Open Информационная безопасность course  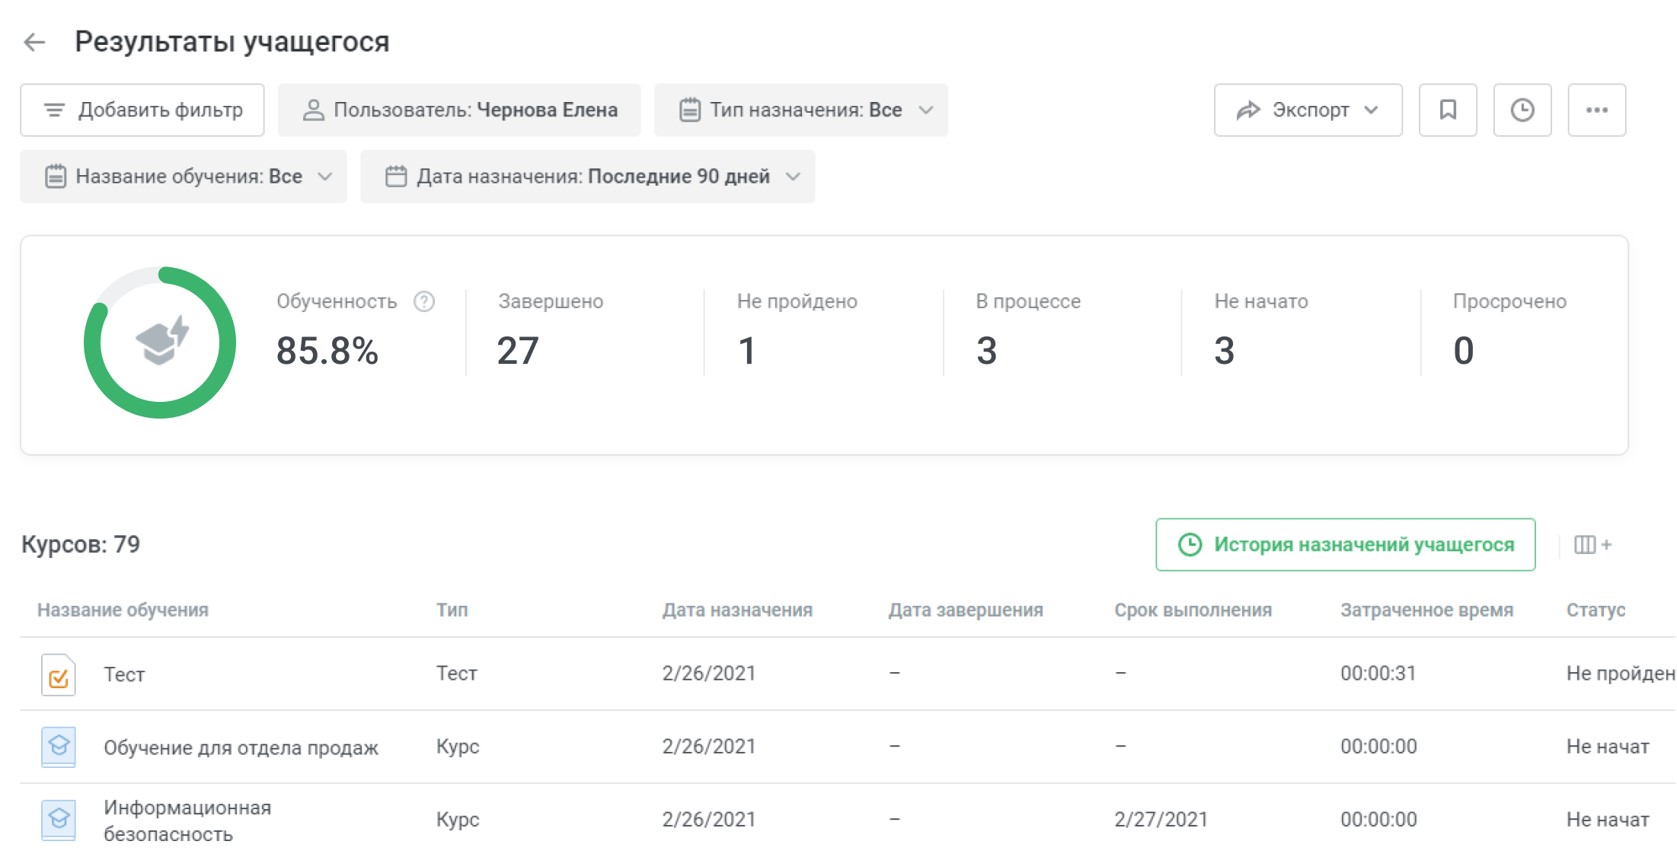coord(187,820)
